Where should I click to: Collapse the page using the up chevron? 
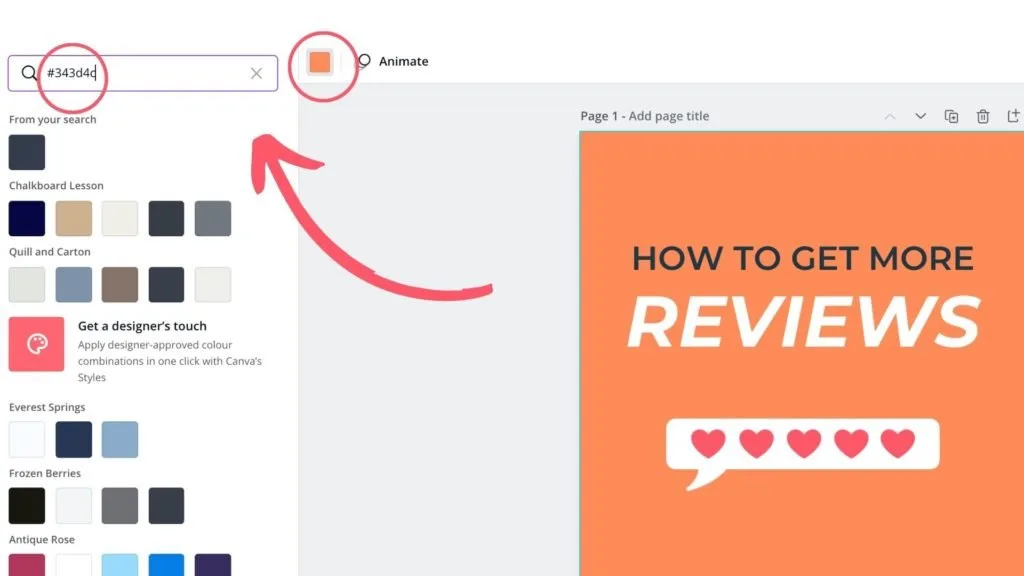click(890, 116)
